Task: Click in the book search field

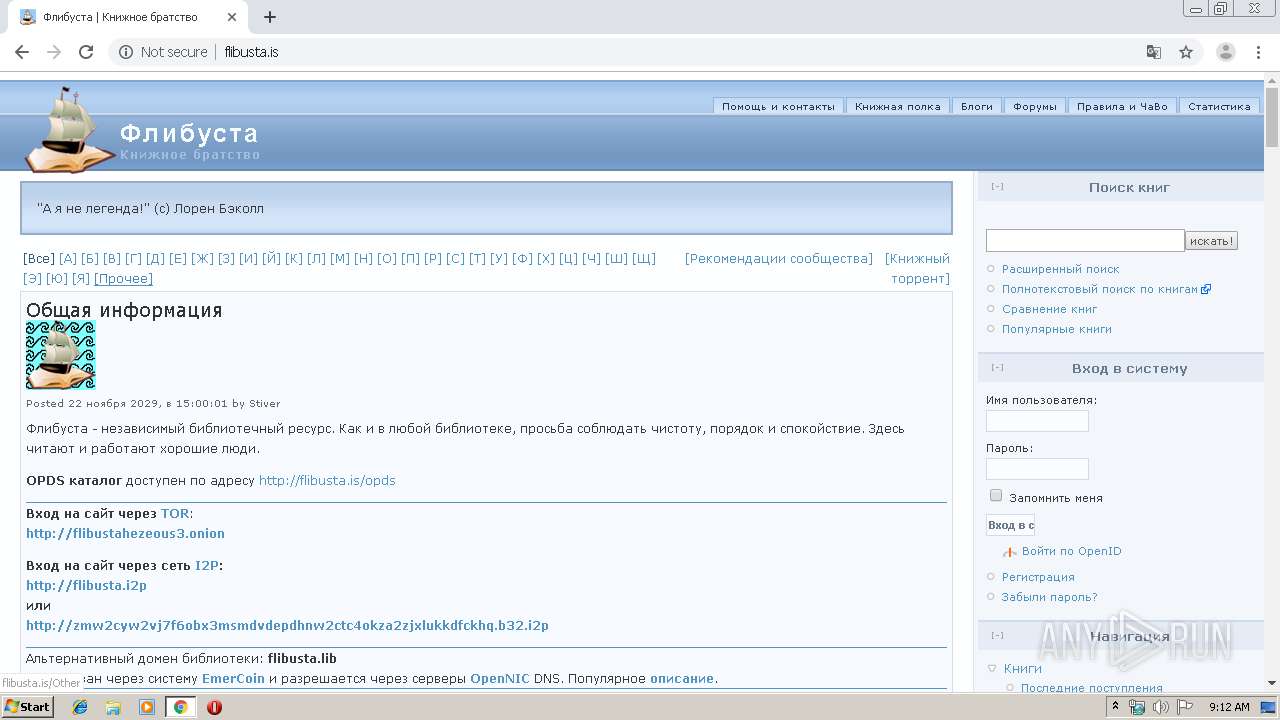Action: [x=1085, y=240]
